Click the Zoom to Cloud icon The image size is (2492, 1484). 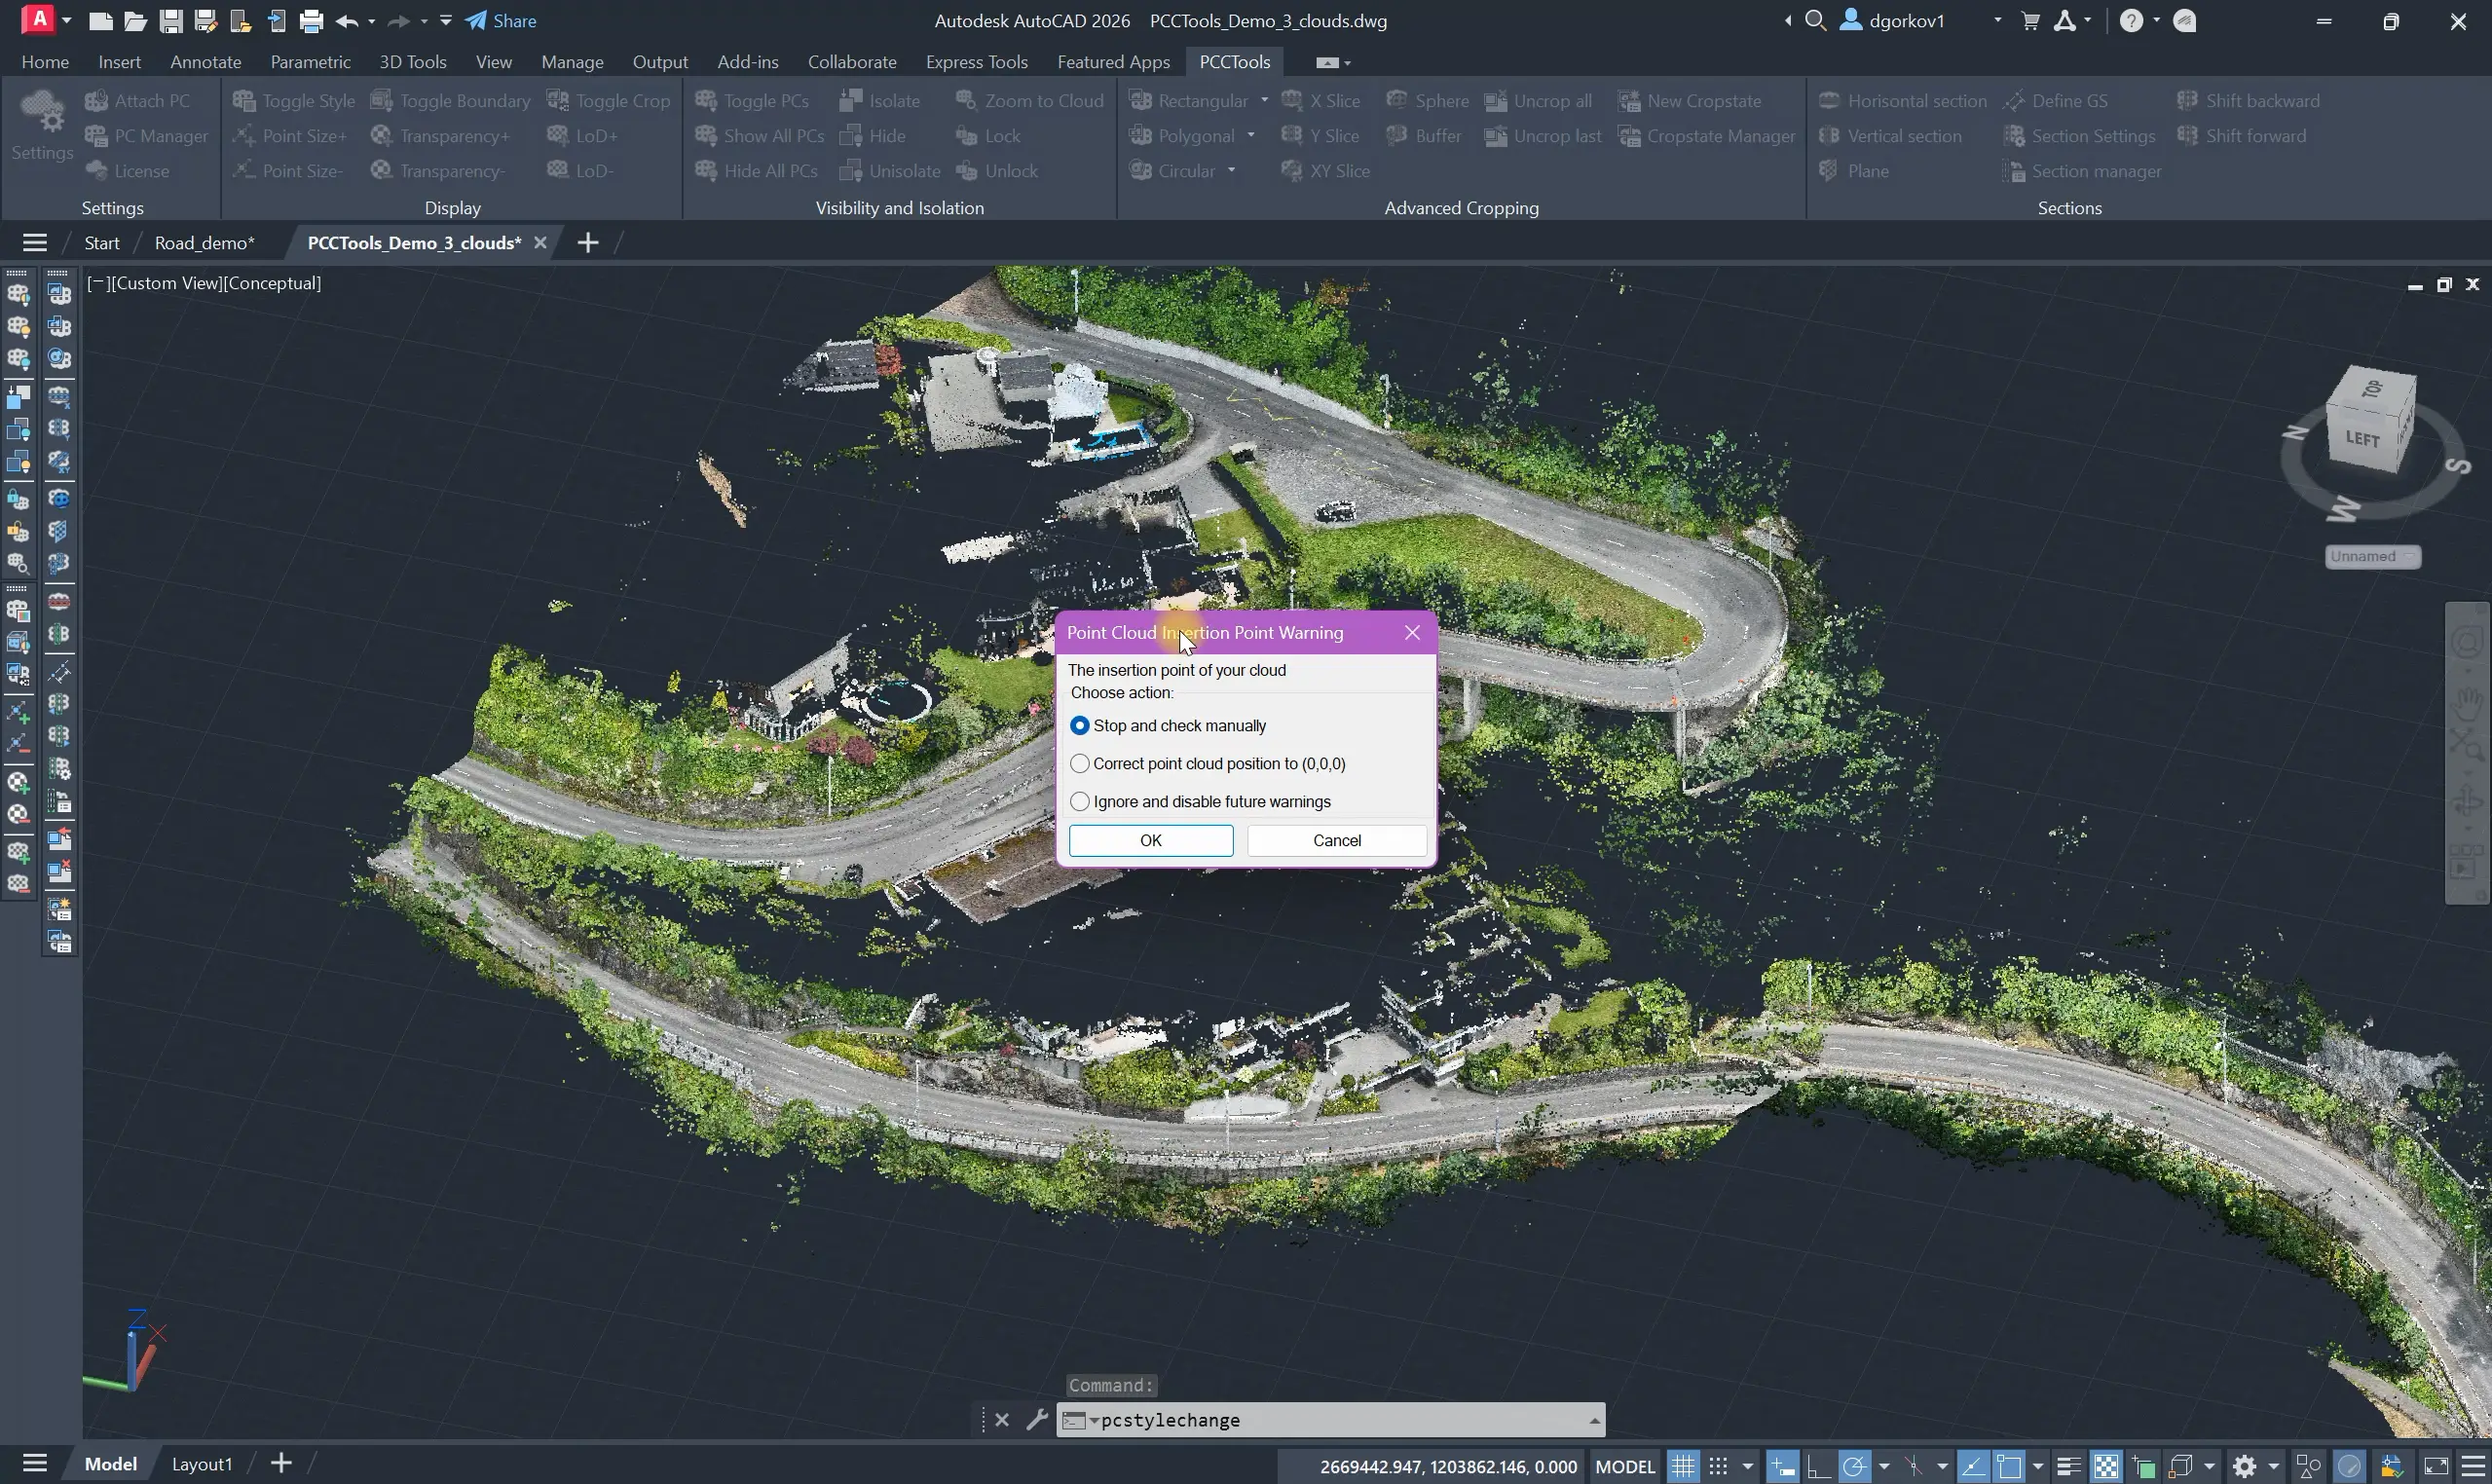point(966,101)
